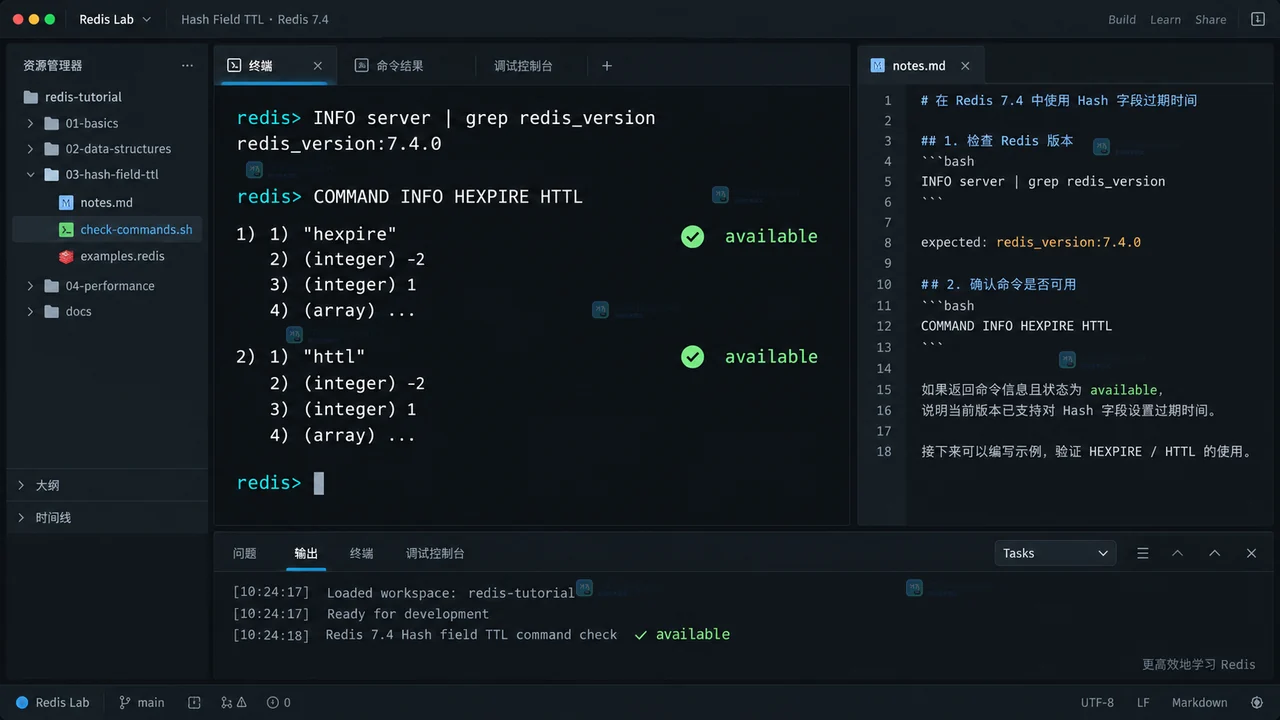1280x720 pixels.
Task: Click the terminal icon on 终端 tab
Action: click(234, 66)
